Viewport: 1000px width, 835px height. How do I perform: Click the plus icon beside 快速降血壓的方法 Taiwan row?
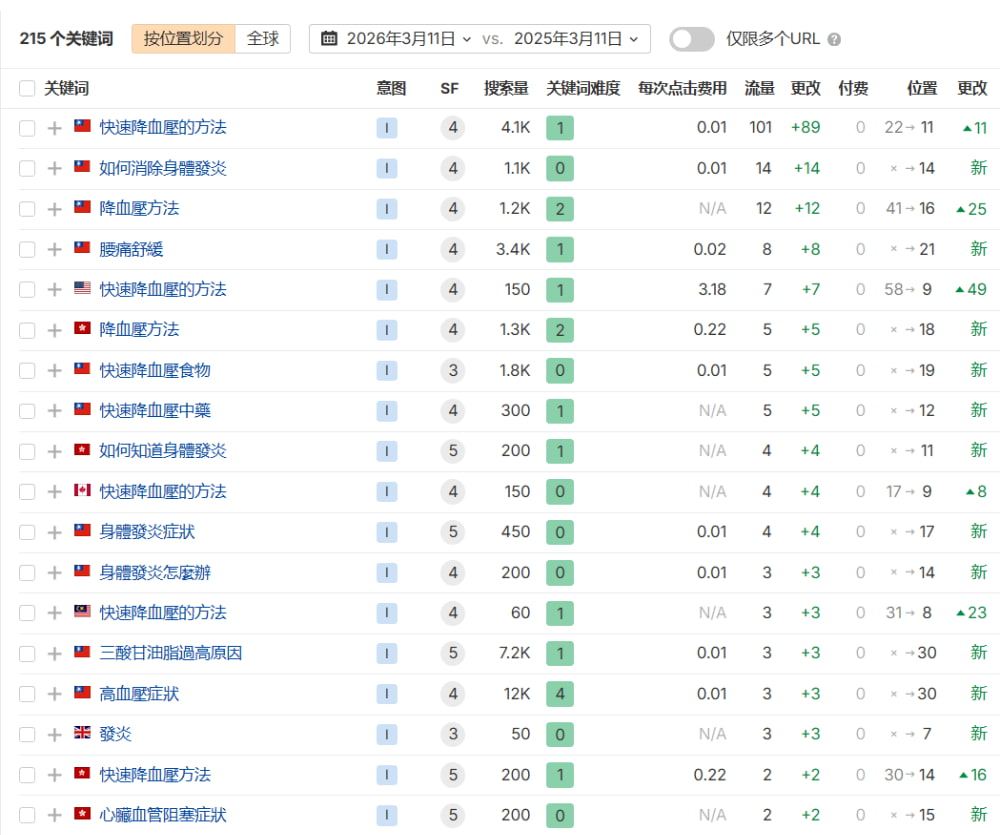click(x=54, y=128)
